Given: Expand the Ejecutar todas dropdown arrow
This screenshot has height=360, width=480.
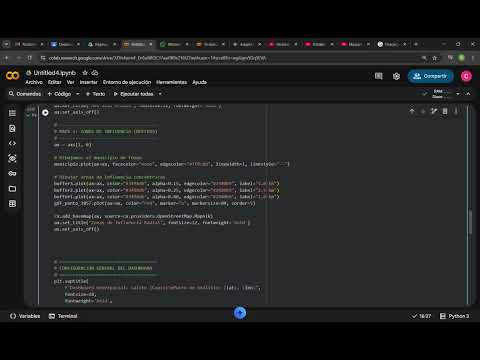Looking at the screenshot, I should (x=160, y=94).
